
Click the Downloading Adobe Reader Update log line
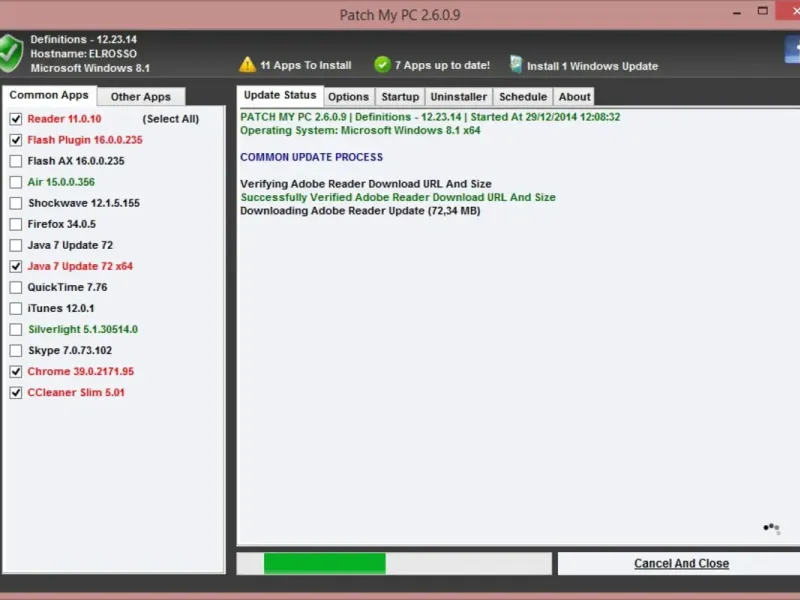pyautogui.click(x=360, y=211)
